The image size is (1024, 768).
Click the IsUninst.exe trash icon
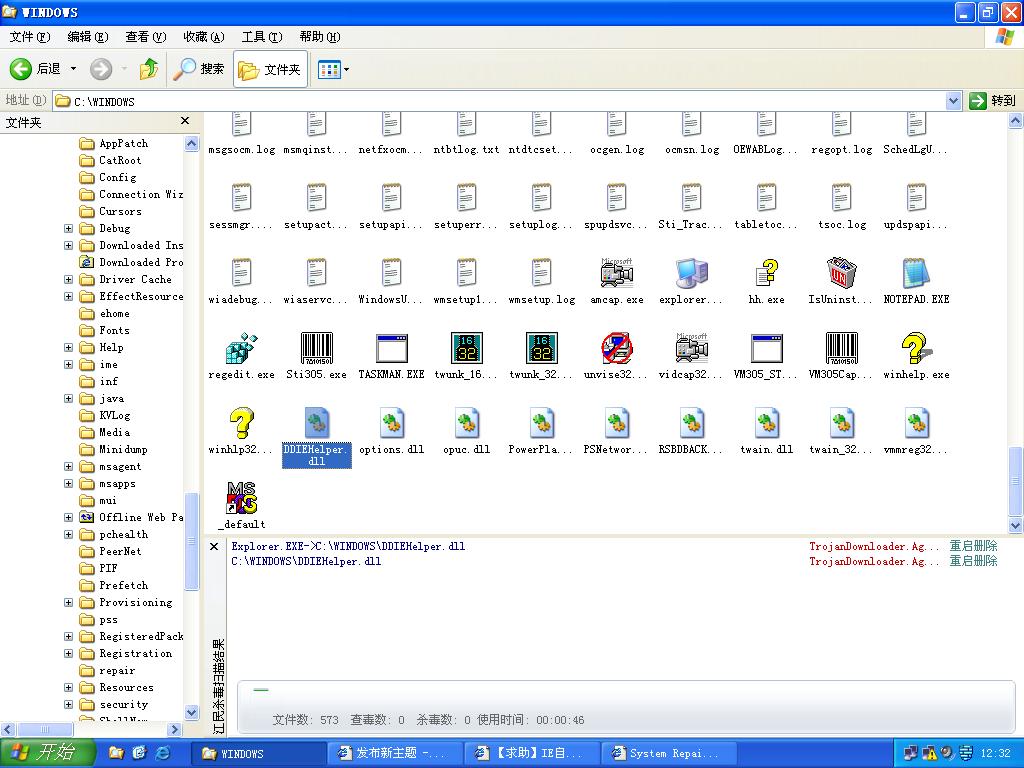point(841,274)
